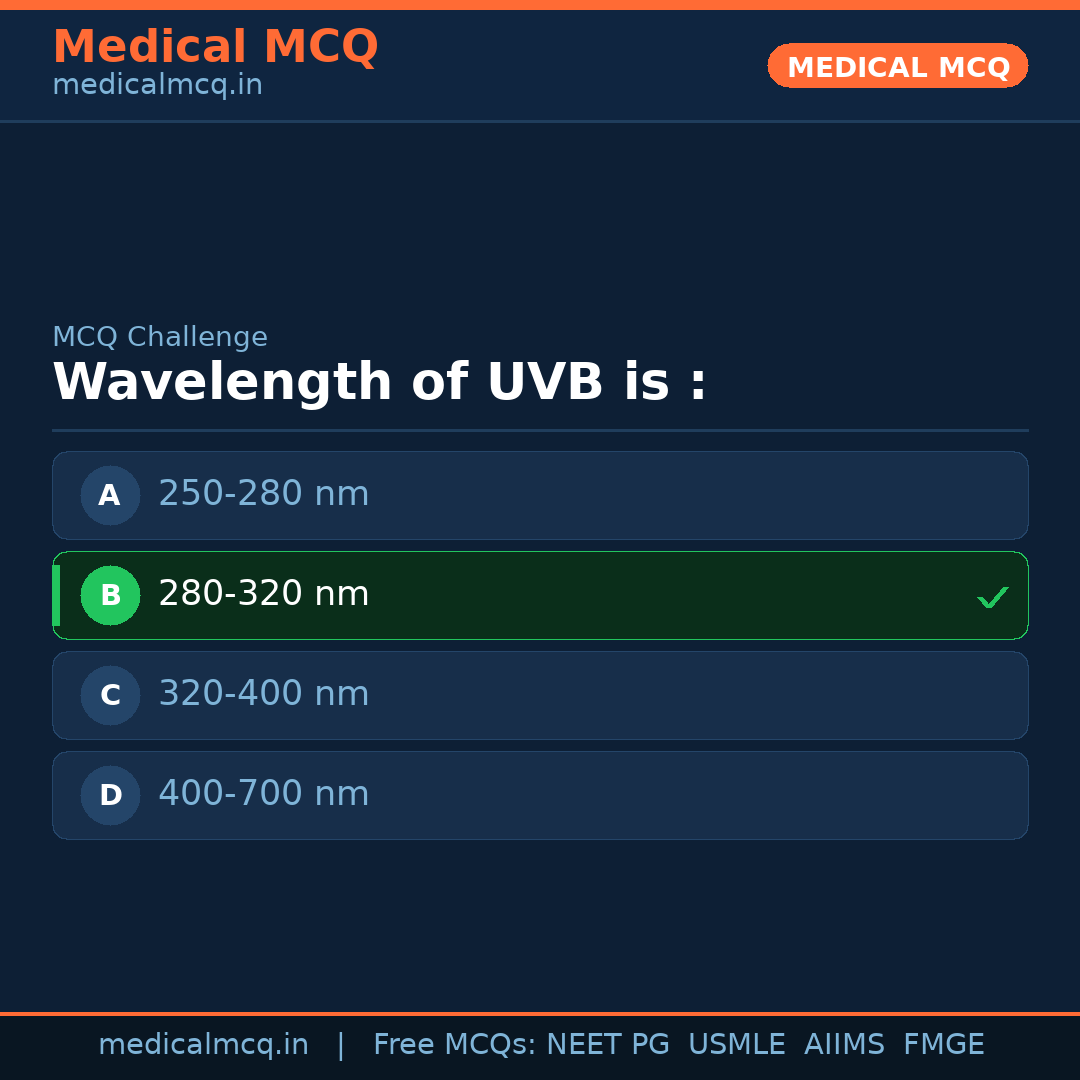Open medicalmcq.in link in footer
Screen dimensions: 1080x1080
[203, 1045]
